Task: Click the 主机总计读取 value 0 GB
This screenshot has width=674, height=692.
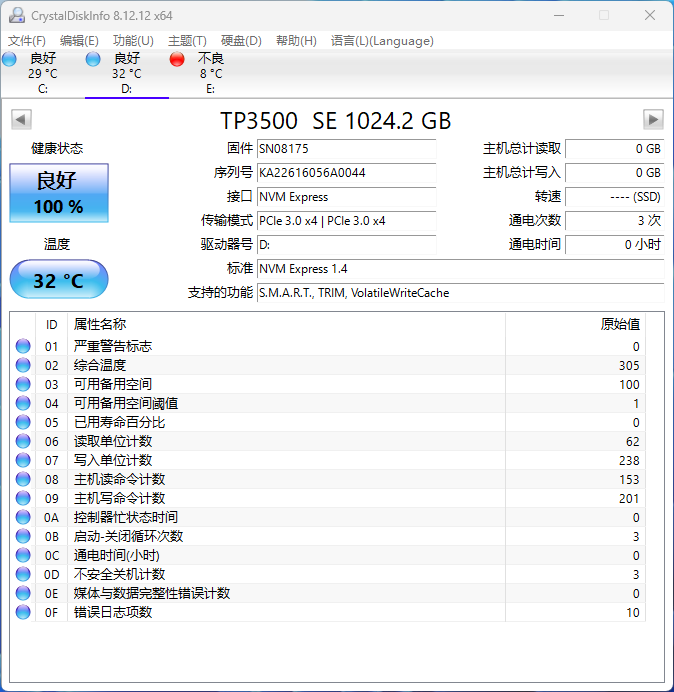Action: coord(614,149)
